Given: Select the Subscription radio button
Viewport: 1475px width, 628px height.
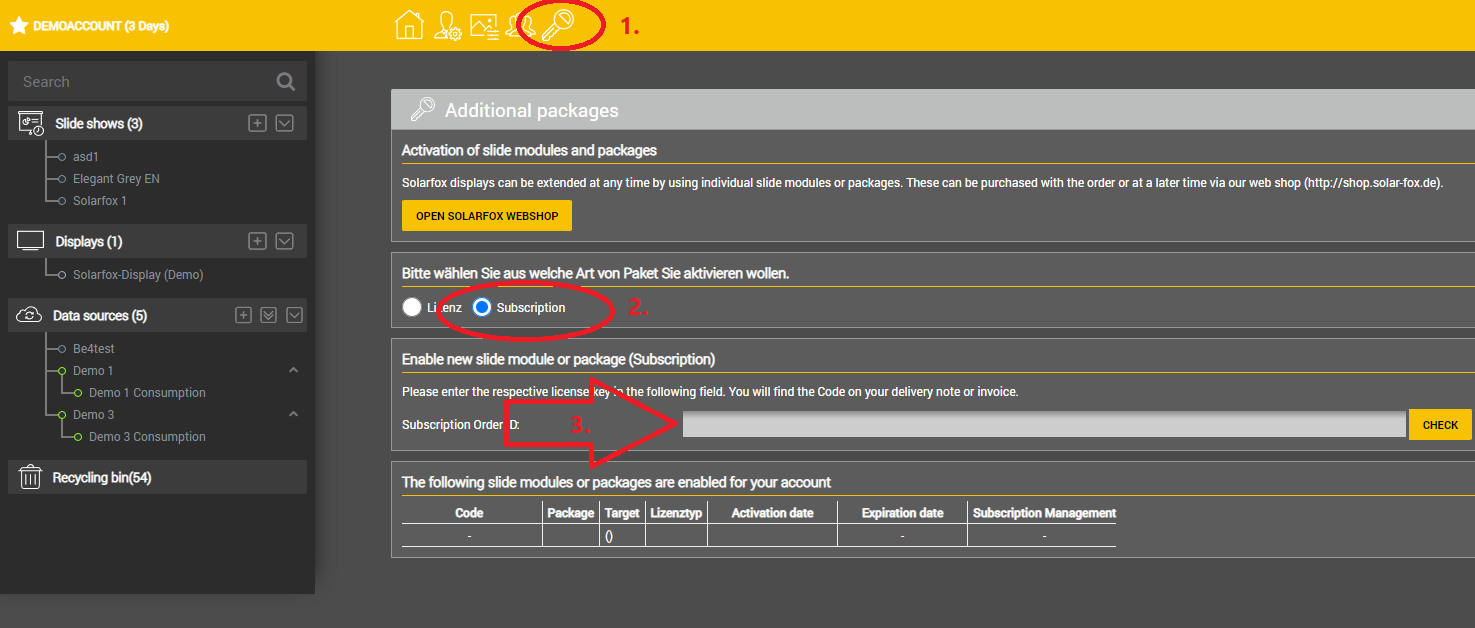Looking at the screenshot, I should point(482,307).
